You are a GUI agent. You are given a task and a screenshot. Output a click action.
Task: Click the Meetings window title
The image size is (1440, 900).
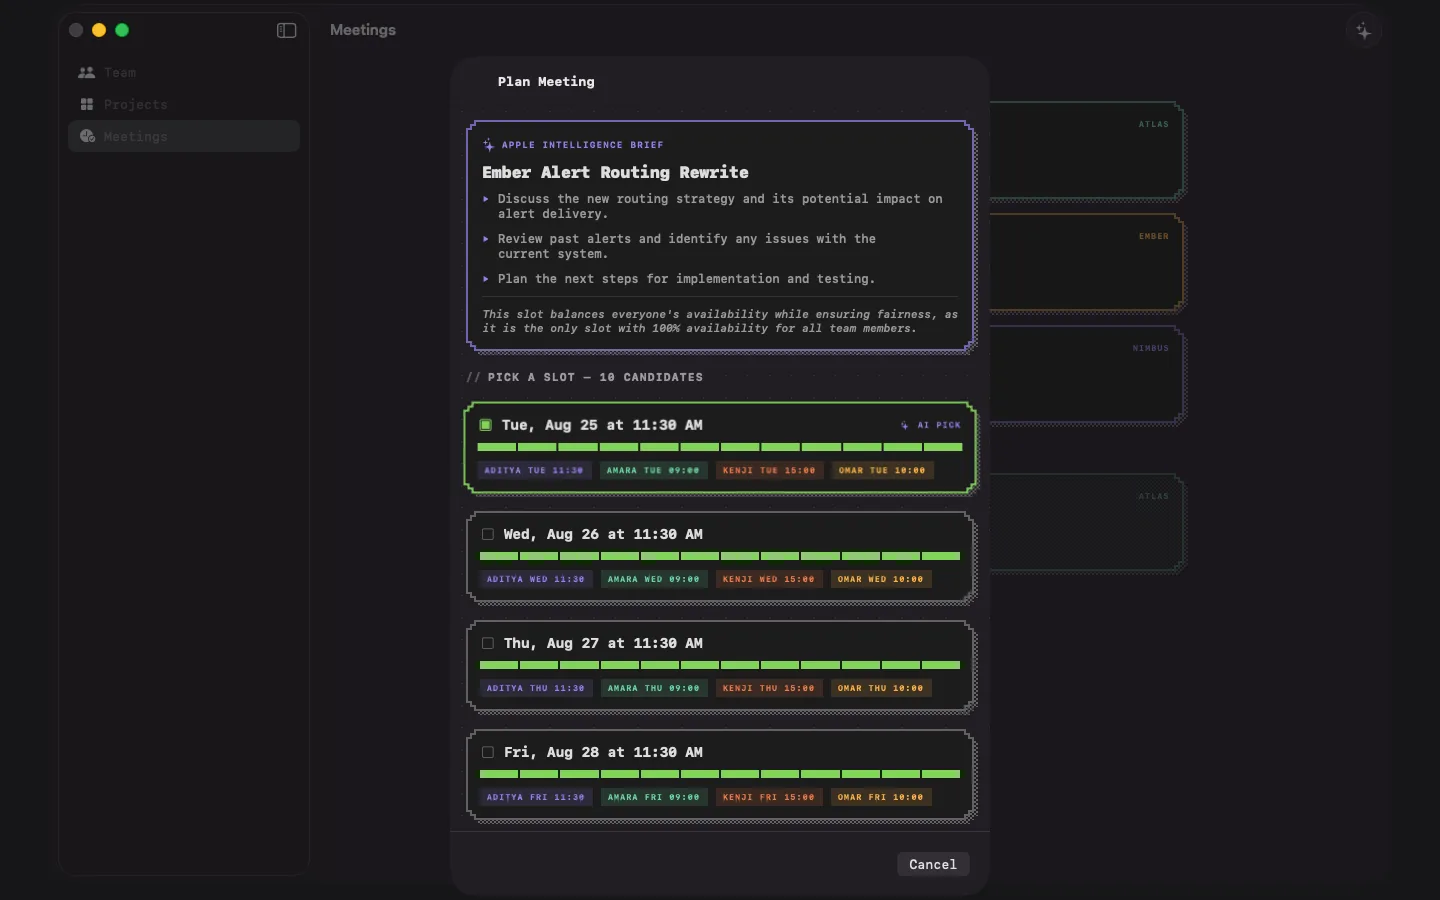click(x=363, y=30)
